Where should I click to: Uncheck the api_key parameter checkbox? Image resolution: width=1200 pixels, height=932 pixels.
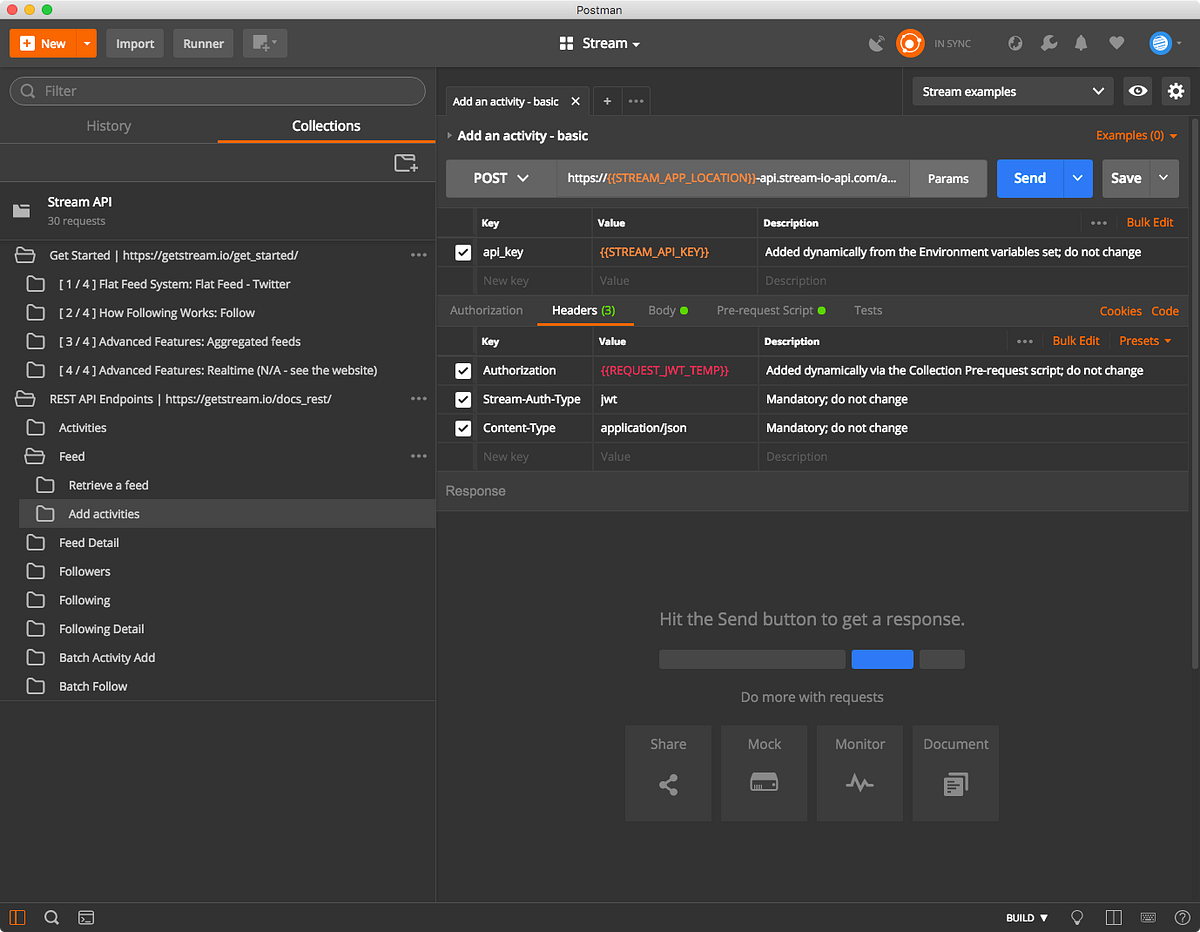[463, 252]
